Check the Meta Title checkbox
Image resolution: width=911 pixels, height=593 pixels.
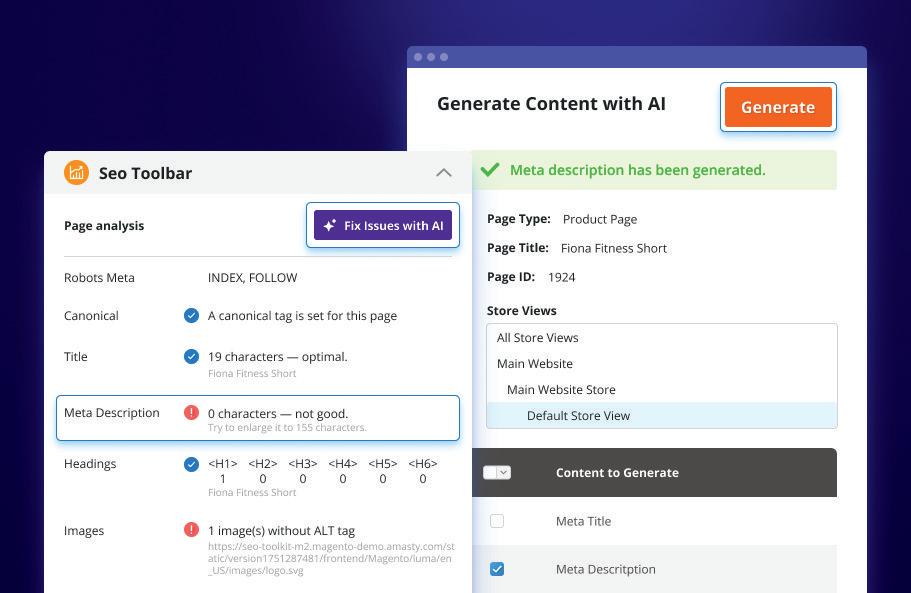[497, 521]
